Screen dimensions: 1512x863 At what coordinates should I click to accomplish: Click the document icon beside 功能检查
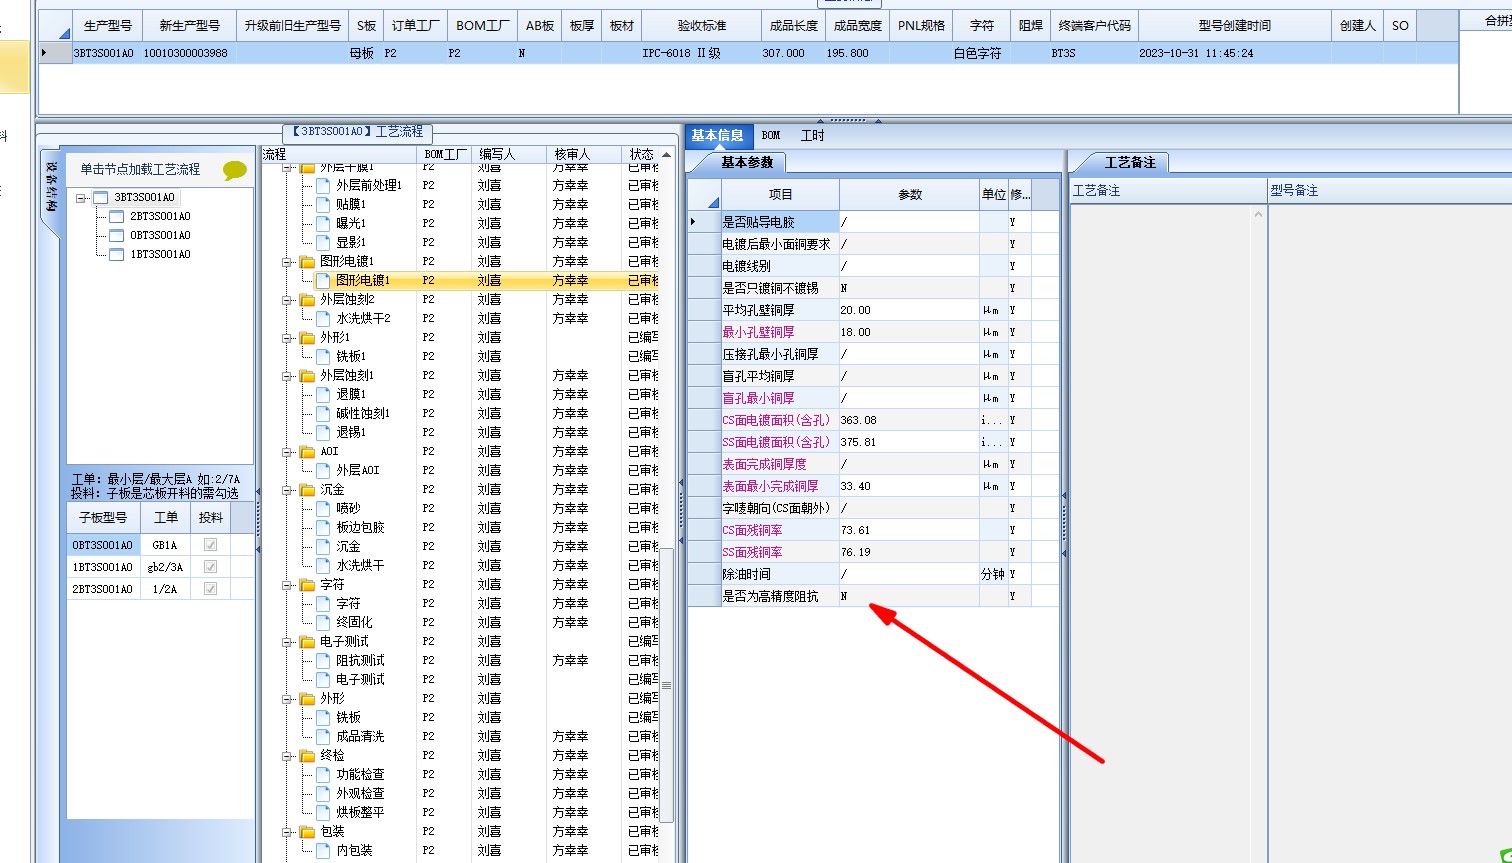(323, 774)
